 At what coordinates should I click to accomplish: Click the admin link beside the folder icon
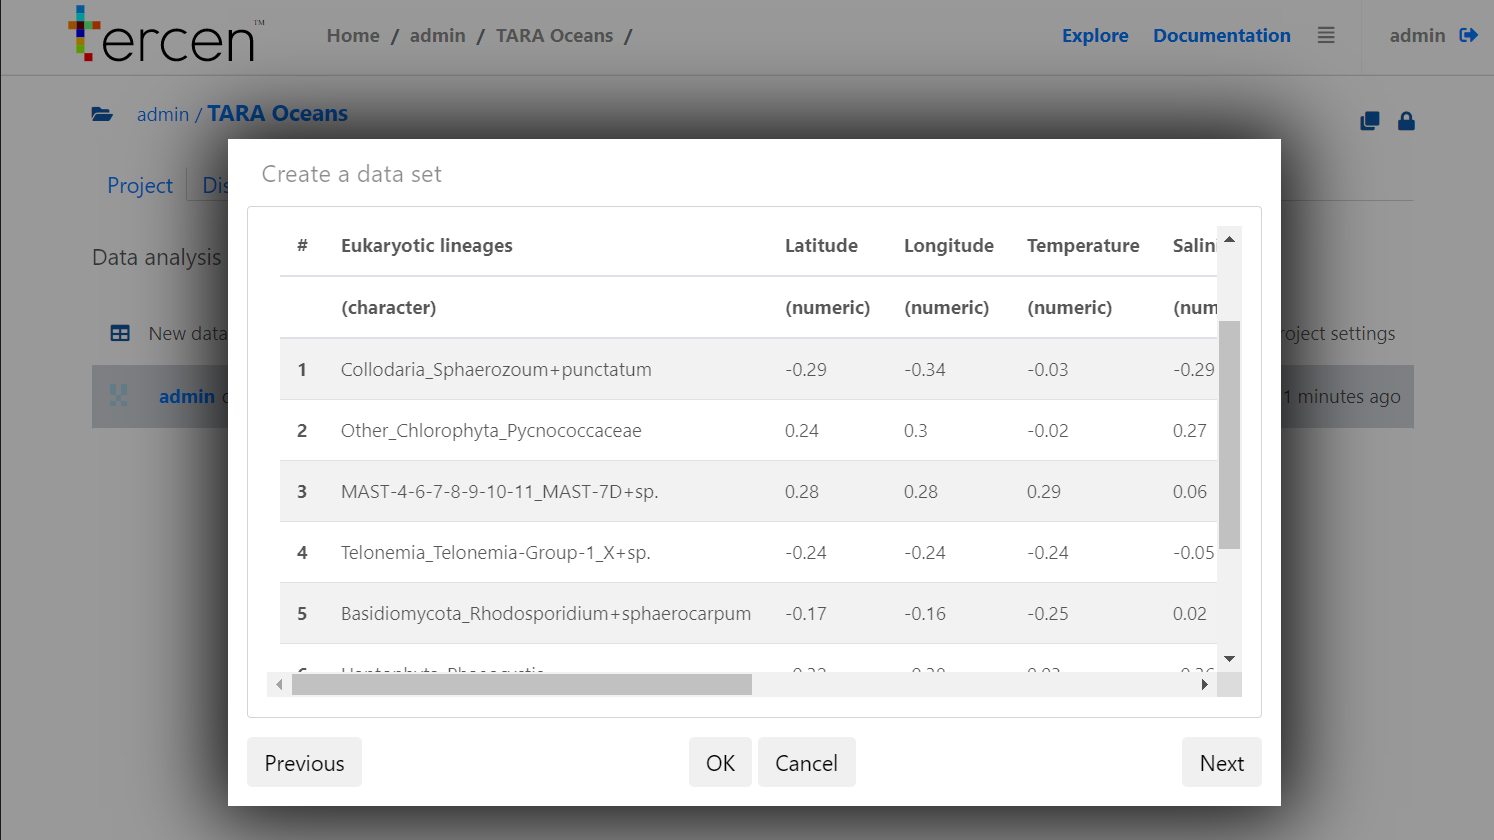(x=163, y=114)
